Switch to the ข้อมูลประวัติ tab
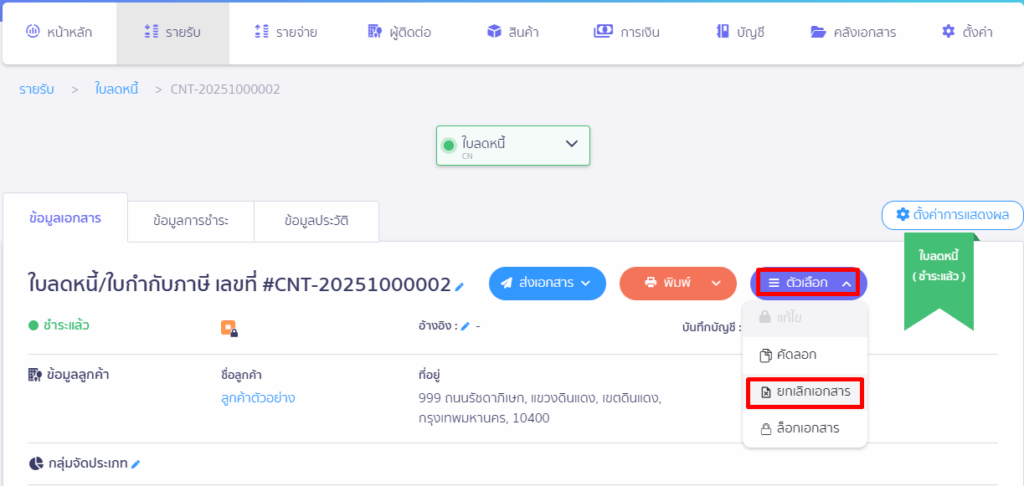1024x486 pixels. (316, 219)
